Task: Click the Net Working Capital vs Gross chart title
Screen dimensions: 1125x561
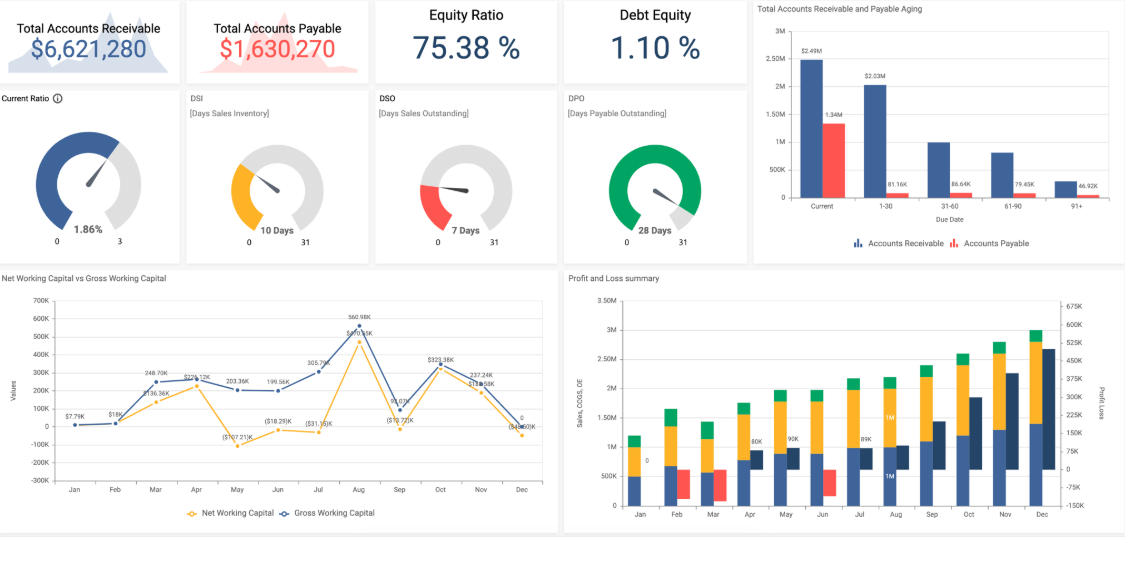Action: (x=84, y=278)
